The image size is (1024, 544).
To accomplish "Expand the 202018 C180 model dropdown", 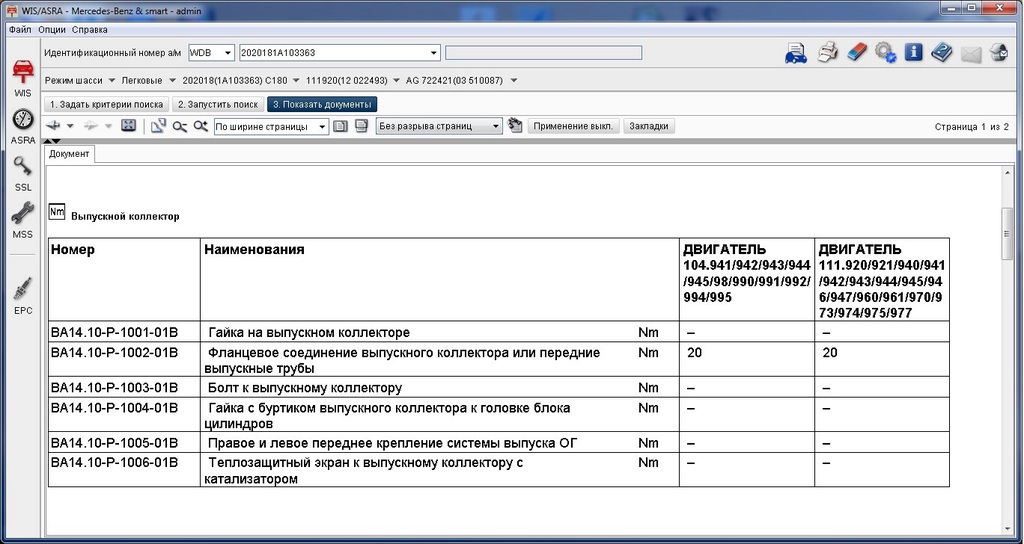I will tap(296, 80).
